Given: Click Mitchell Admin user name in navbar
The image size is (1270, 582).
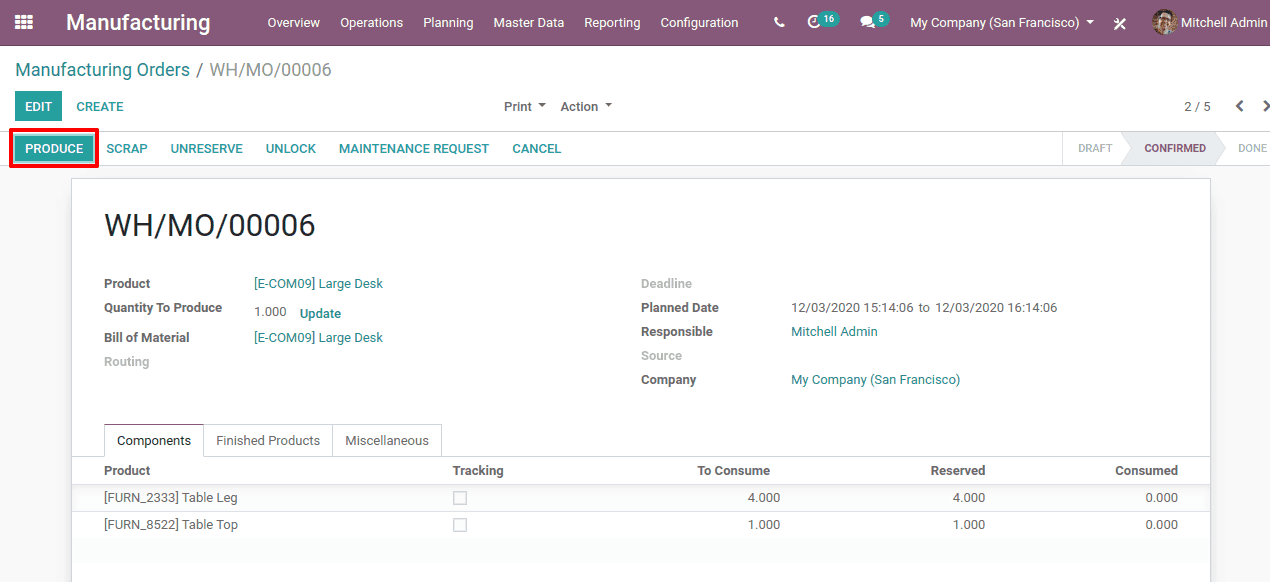Looking at the screenshot, I should point(1224,22).
